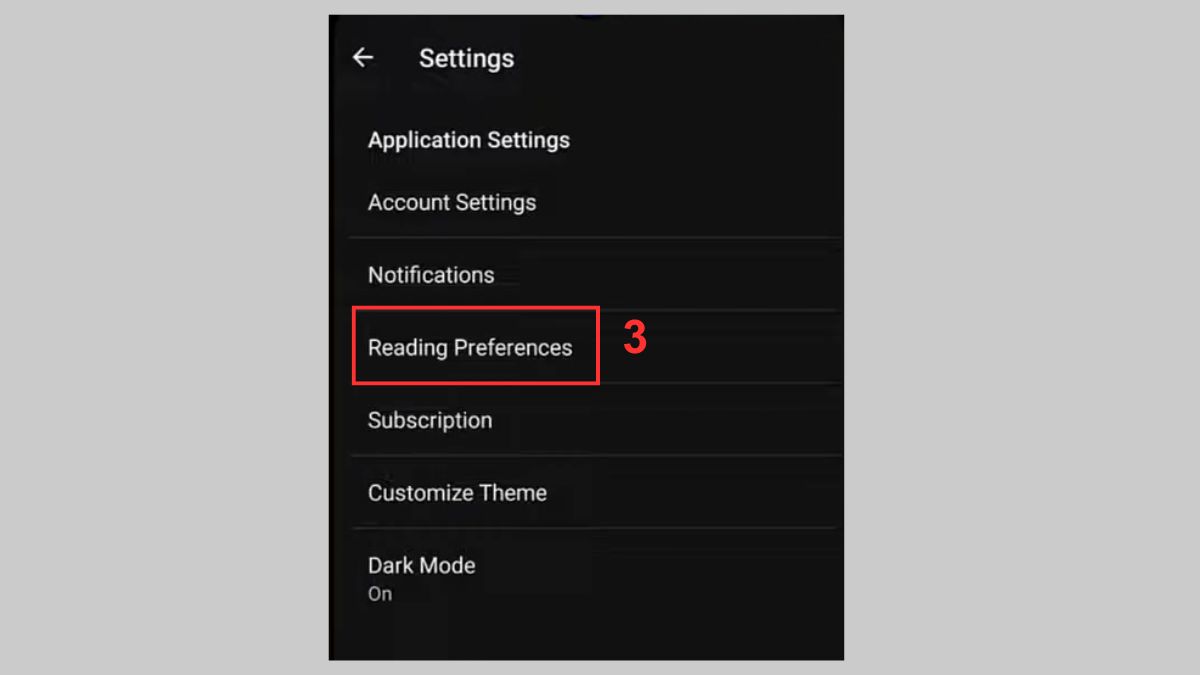
Task: Select the highlighted Reading Preferences item
Action: (x=470, y=347)
